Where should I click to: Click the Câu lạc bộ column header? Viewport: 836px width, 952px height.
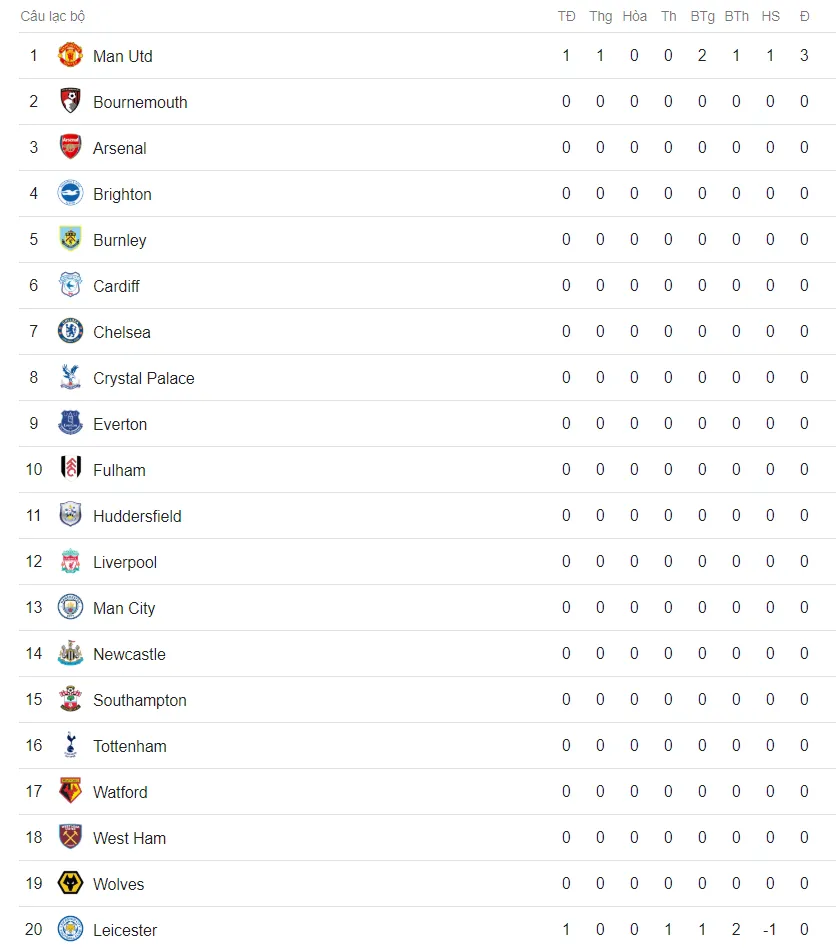[52, 16]
